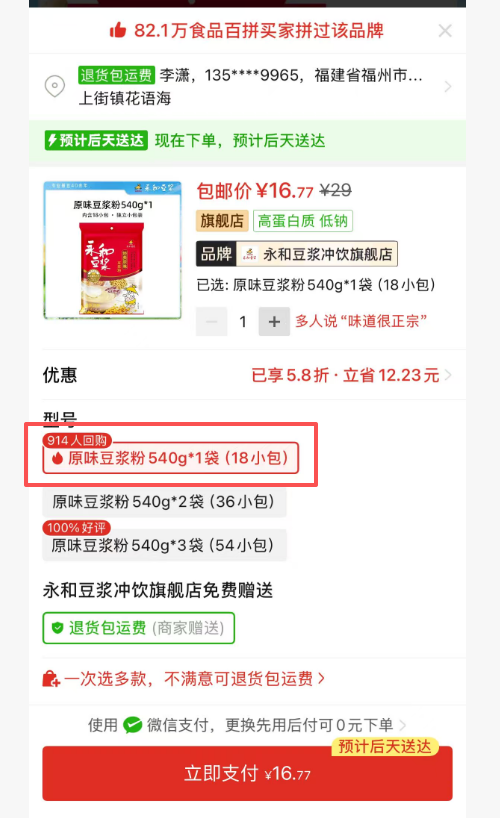The width and height of the screenshot is (500, 818).
Task: View soy milk powder product thumbnail
Action: click(x=112, y=249)
